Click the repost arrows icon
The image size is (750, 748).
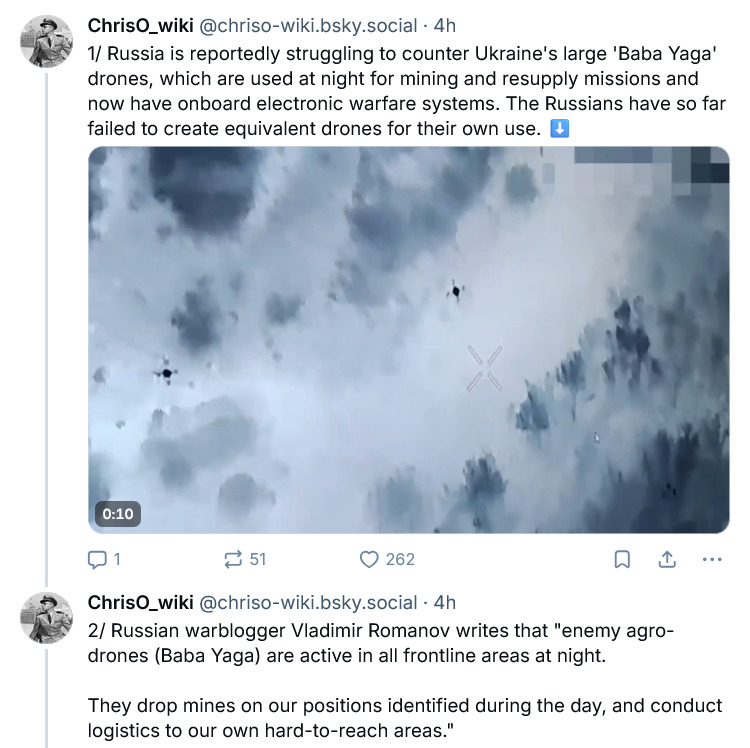tap(235, 560)
